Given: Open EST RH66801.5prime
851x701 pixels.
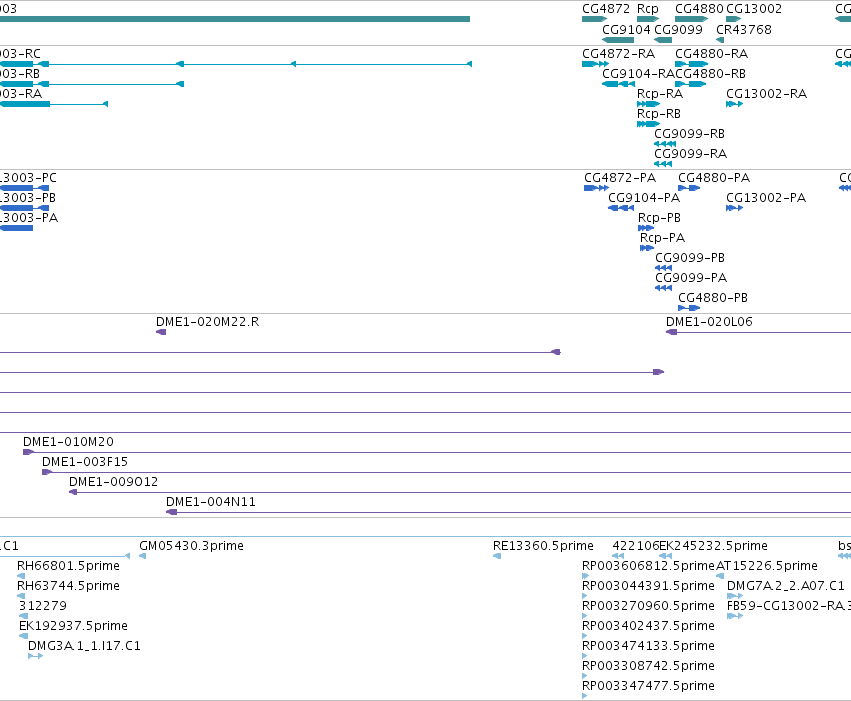Looking at the screenshot, I should 68,566.
